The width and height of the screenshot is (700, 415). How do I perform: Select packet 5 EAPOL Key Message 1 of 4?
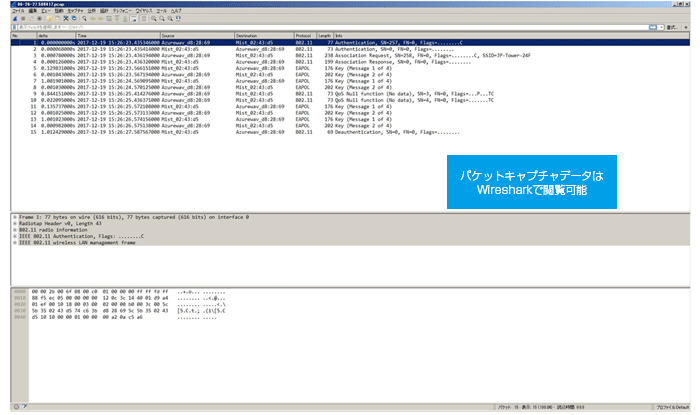(350, 68)
